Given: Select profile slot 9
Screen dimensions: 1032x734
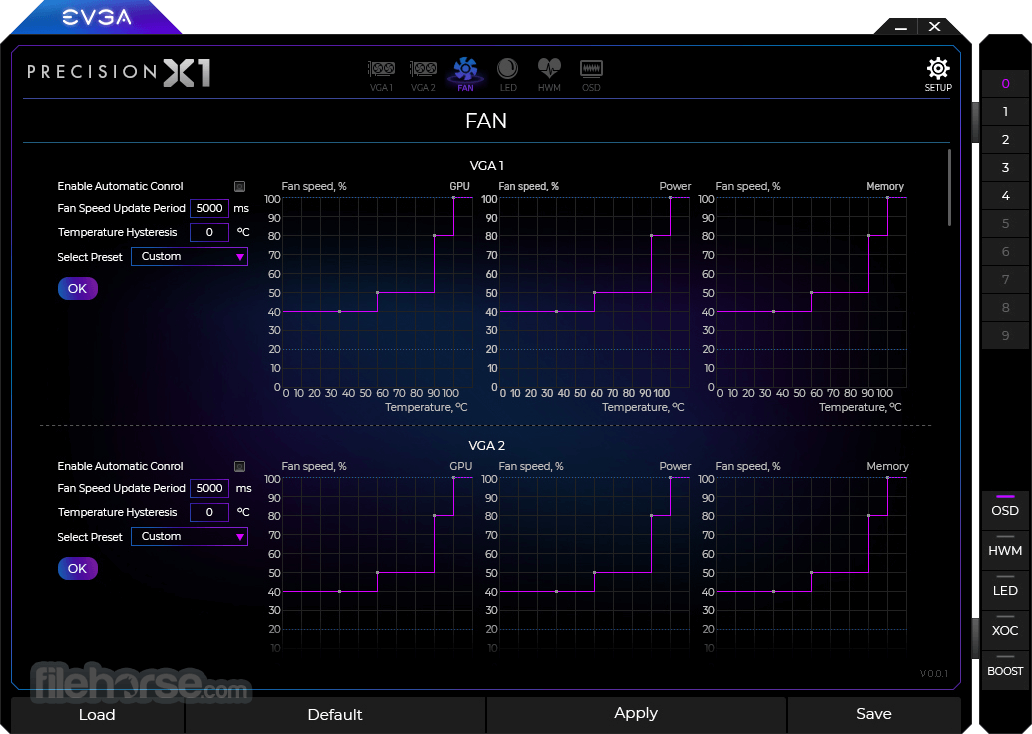Looking at the screenshot, I should 1005,336.
